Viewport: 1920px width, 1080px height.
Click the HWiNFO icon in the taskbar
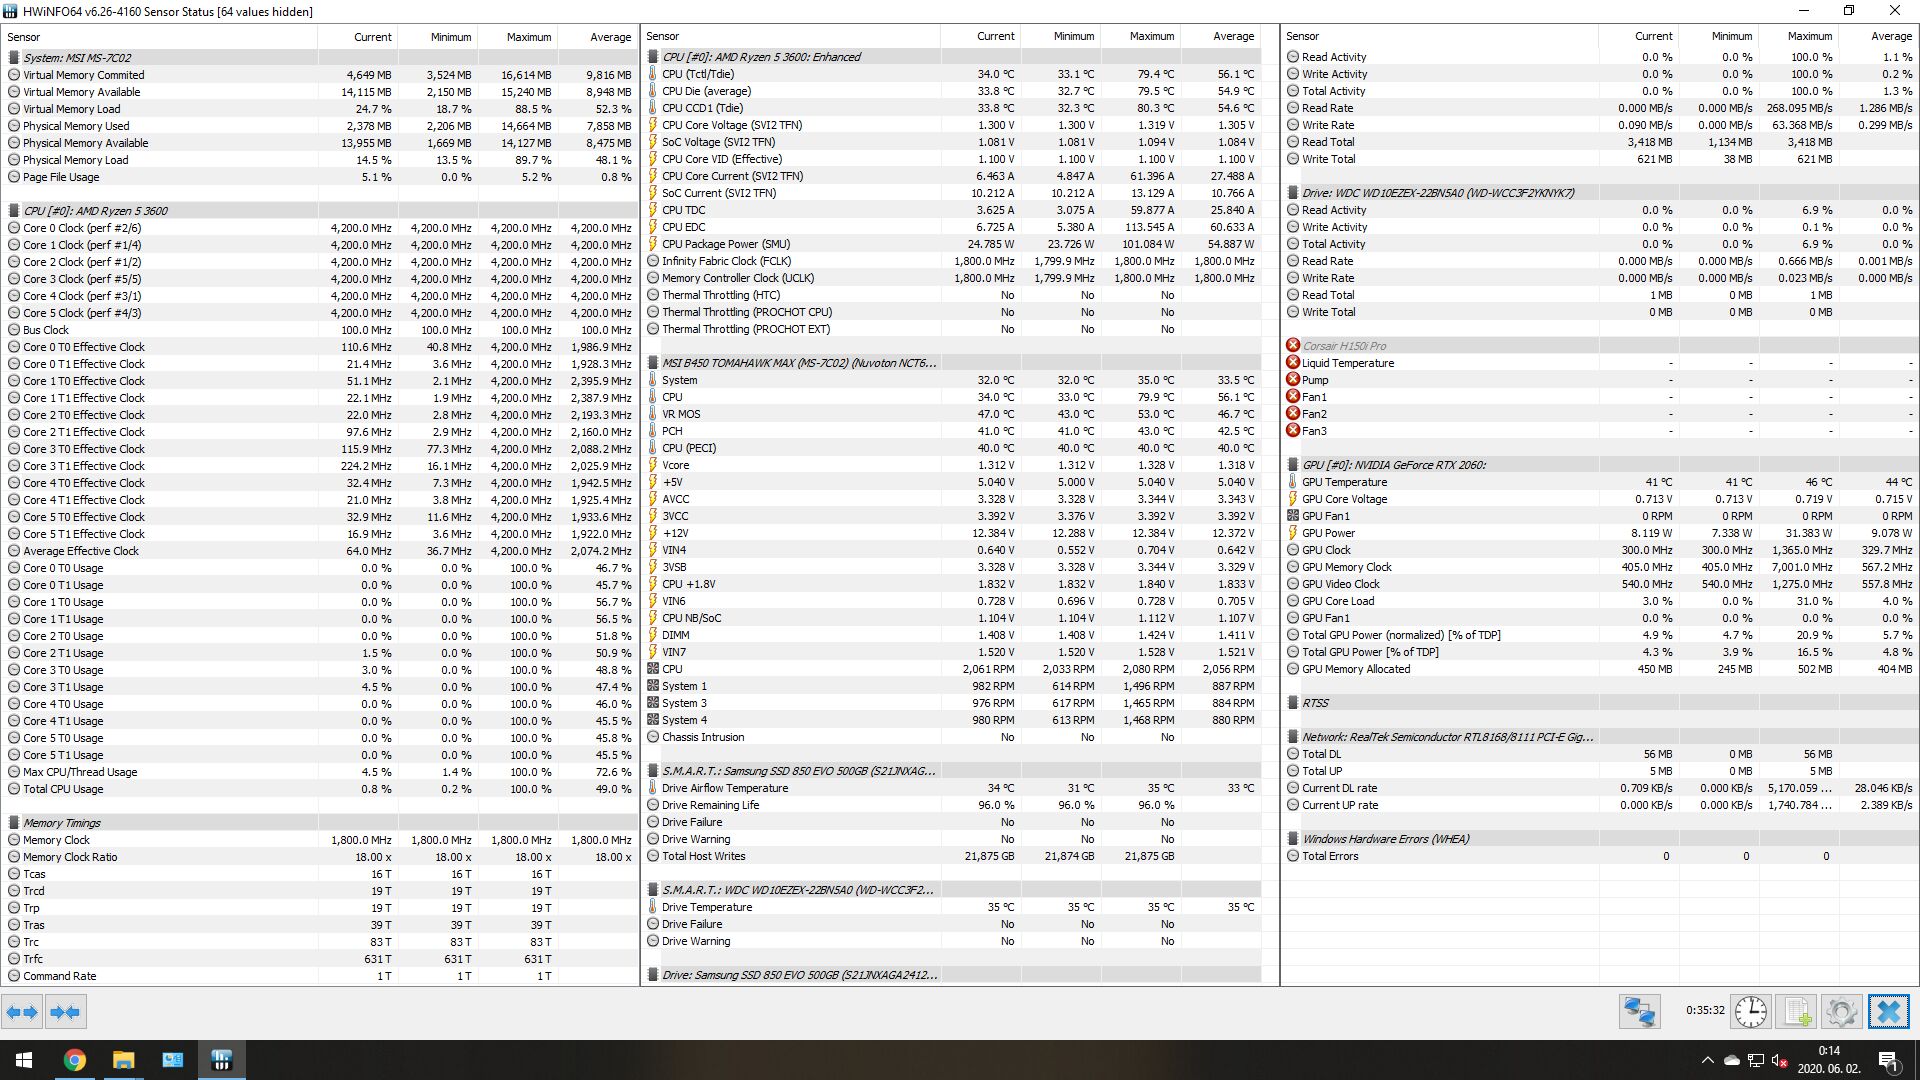221,1060
